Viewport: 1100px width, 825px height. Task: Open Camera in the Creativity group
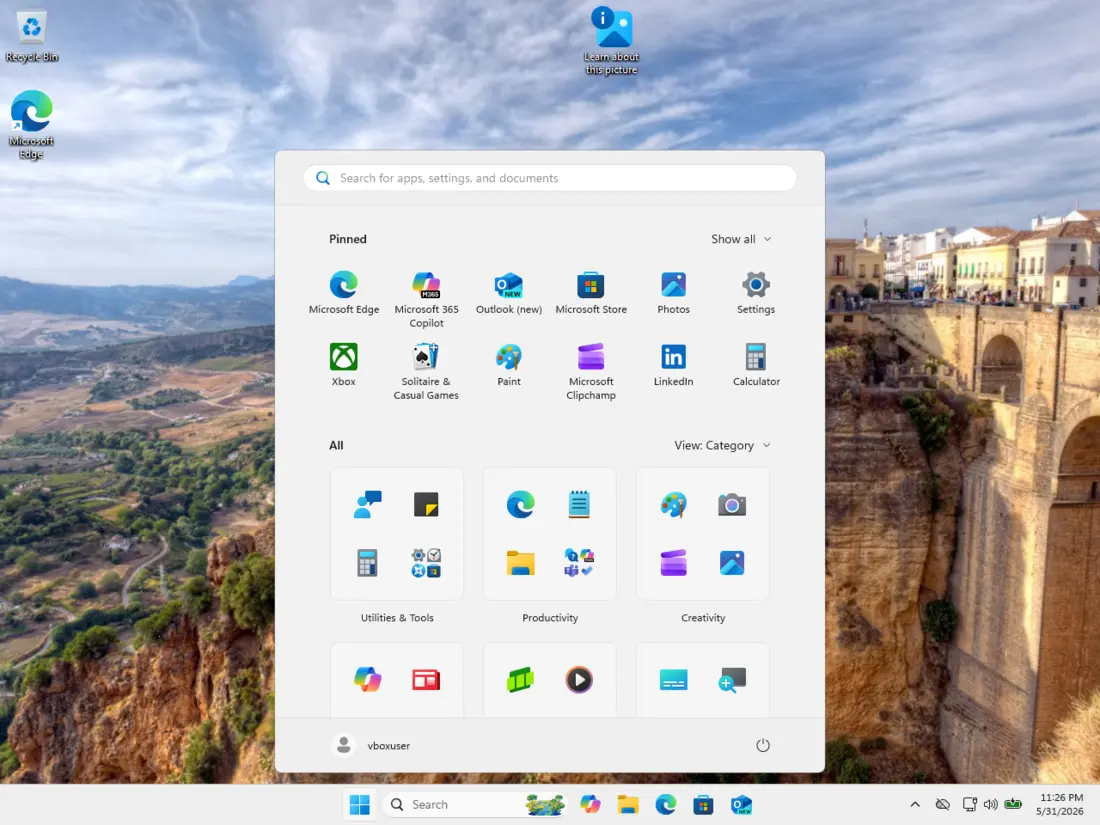point(732,504)
